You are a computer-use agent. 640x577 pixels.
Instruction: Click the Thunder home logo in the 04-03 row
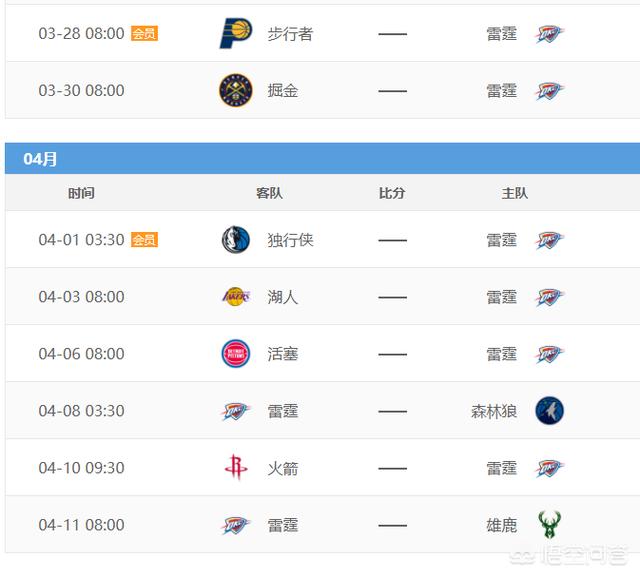click(549, 297)
